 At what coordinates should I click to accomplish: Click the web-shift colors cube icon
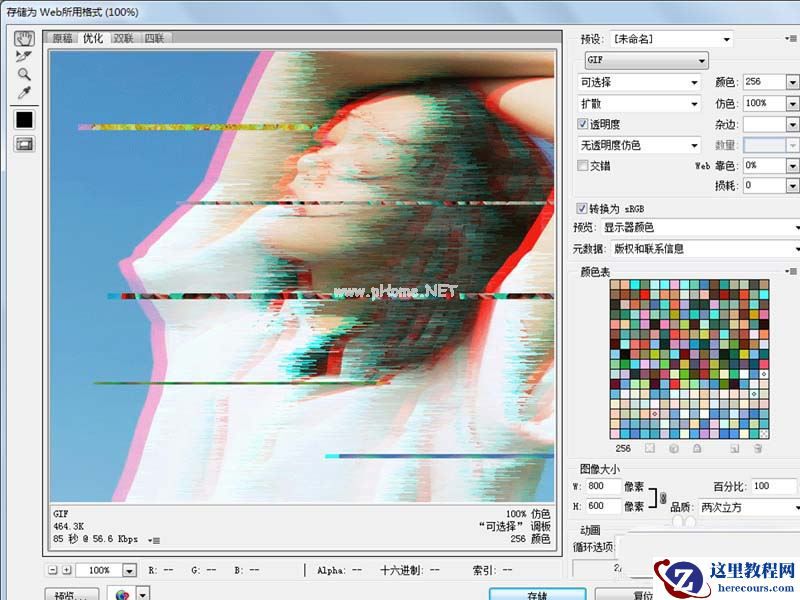pos(673,448)
